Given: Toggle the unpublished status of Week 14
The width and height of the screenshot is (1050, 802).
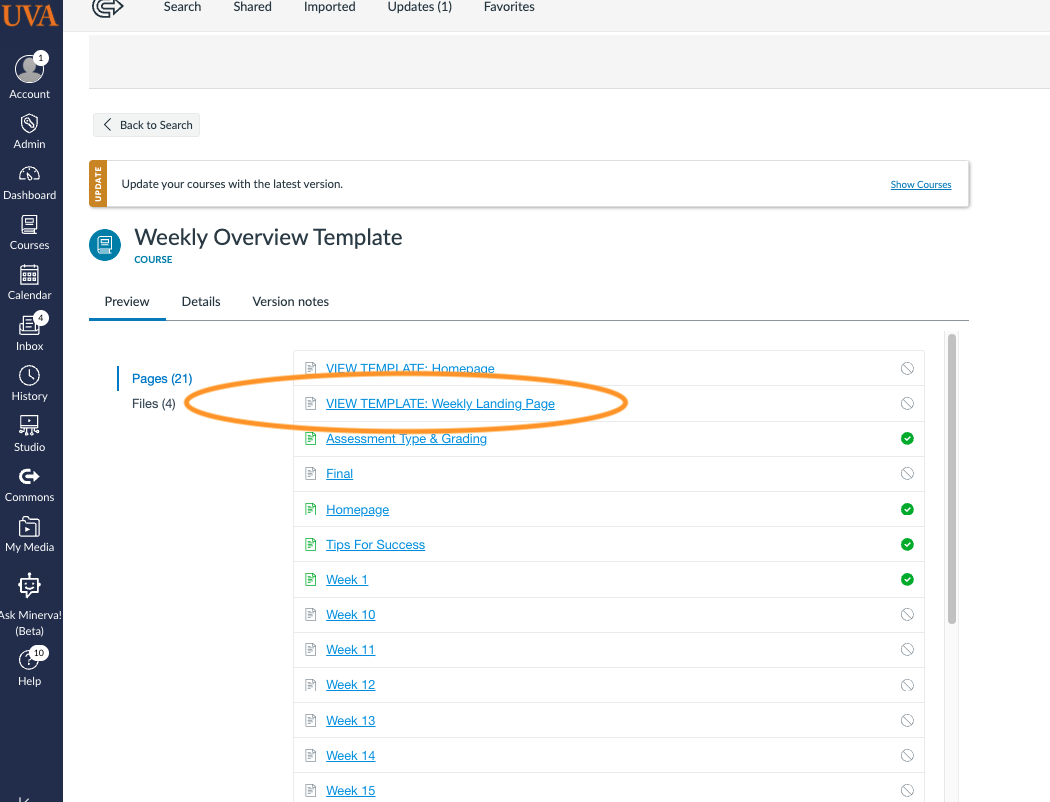Looking at the screenshot, I should click(907, 755).
